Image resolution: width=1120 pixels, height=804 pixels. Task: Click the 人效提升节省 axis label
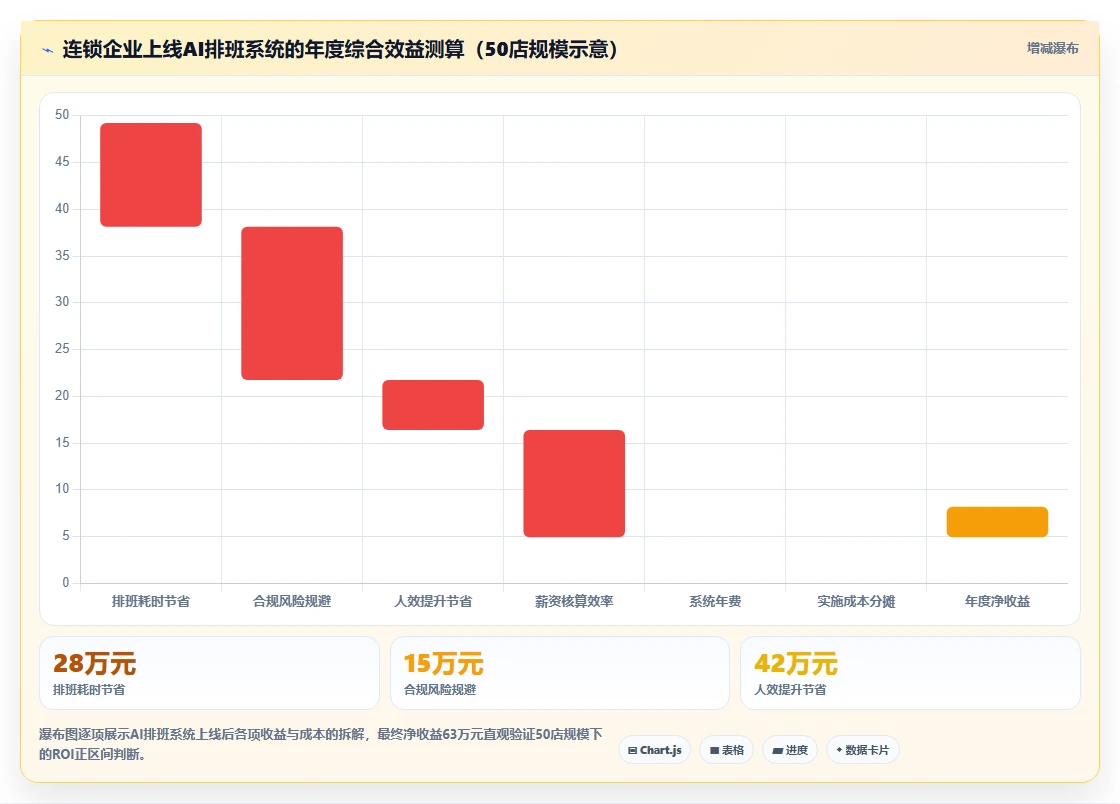[433, 601]
